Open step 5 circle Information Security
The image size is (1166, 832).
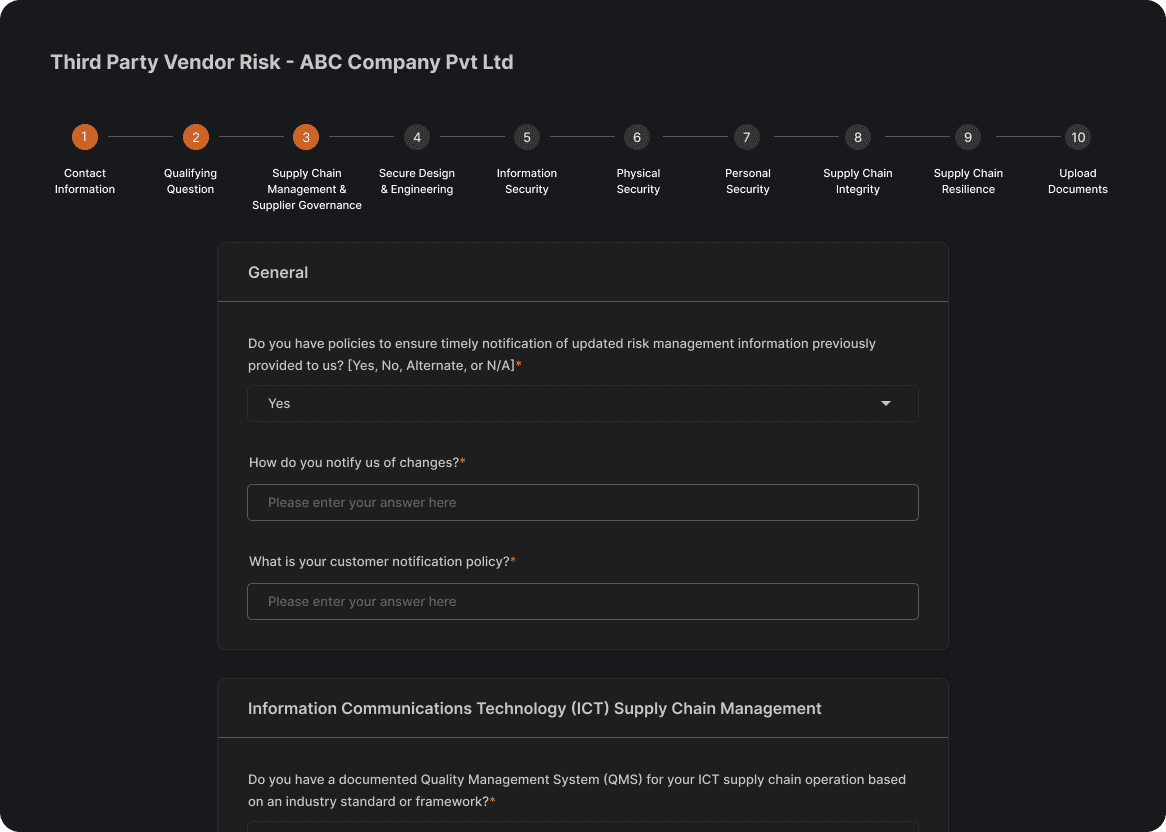[x=526, y=137]
